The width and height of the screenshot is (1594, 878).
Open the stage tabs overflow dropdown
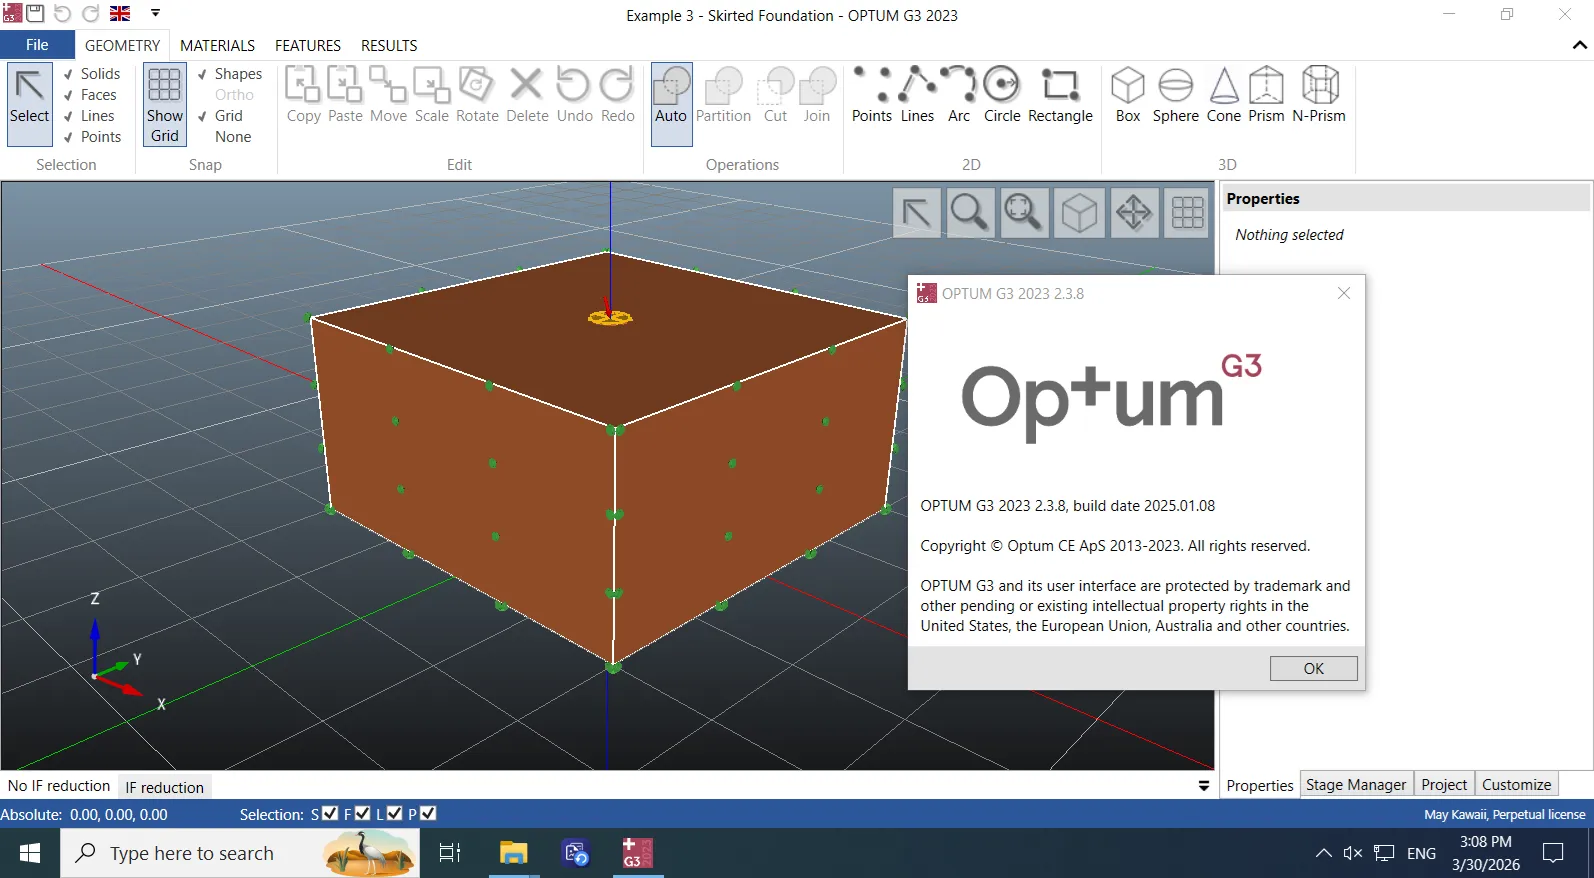point(1204,786)
